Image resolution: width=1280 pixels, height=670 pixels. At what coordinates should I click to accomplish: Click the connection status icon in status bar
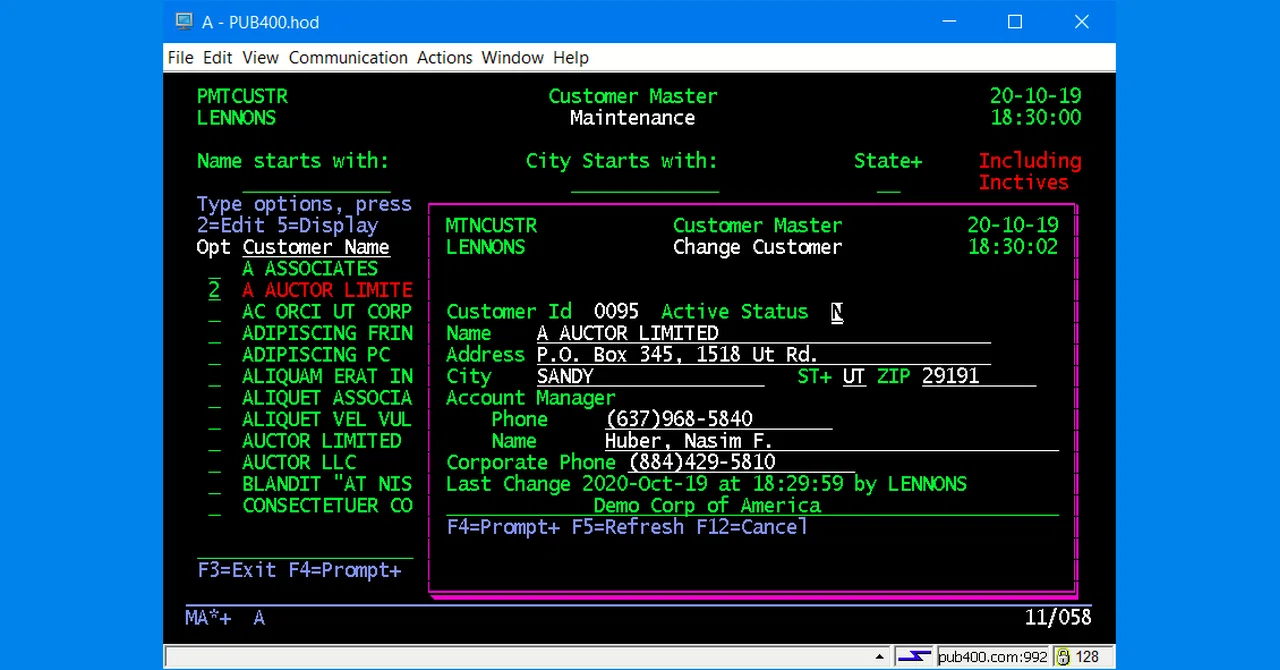[x=914, y=657]
